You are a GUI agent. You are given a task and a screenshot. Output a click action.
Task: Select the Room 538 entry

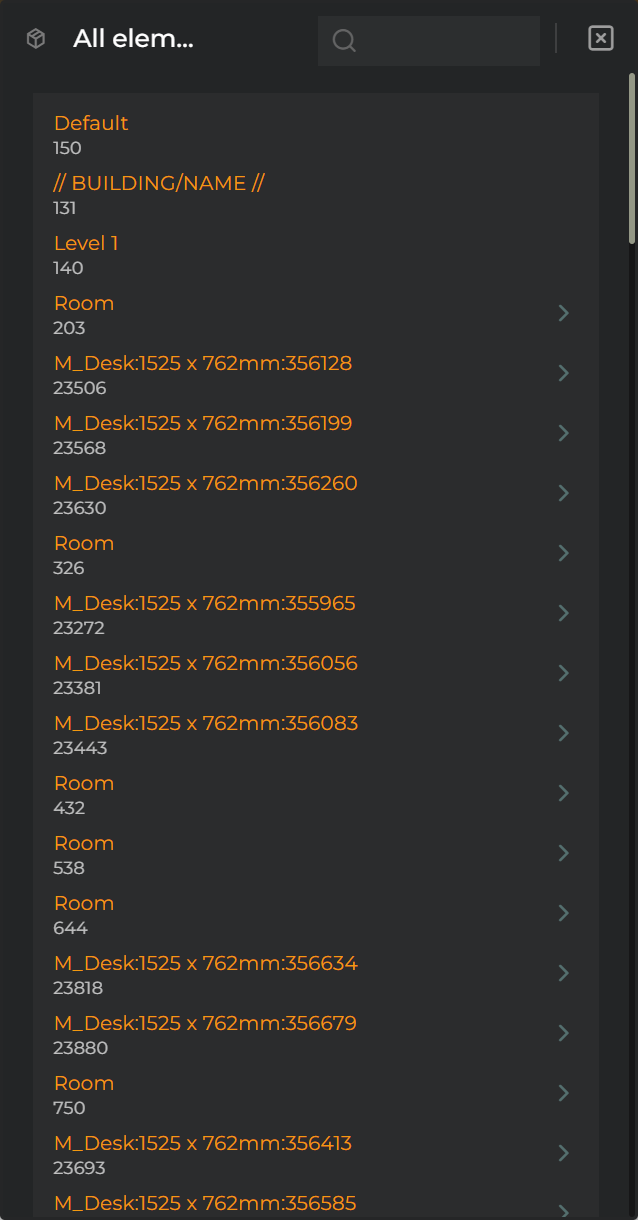pos(316,855)
